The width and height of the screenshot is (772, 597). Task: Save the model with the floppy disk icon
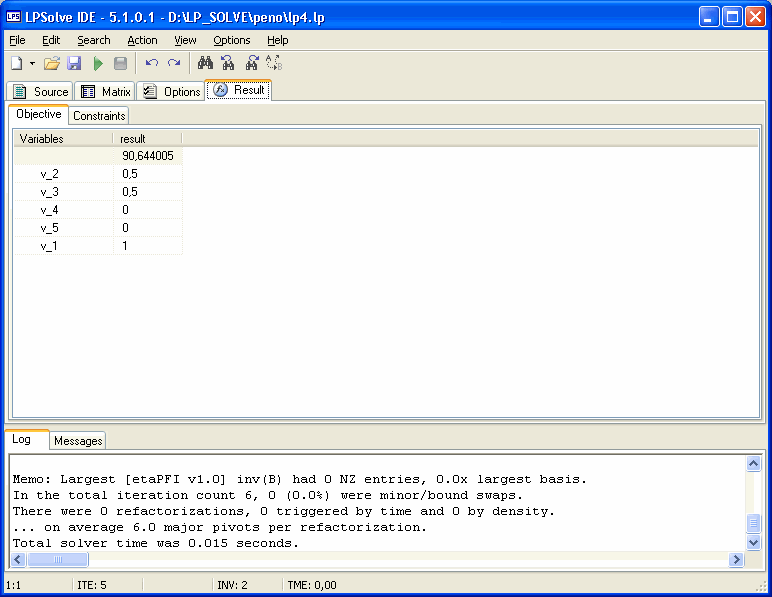[x=74, y=63]
